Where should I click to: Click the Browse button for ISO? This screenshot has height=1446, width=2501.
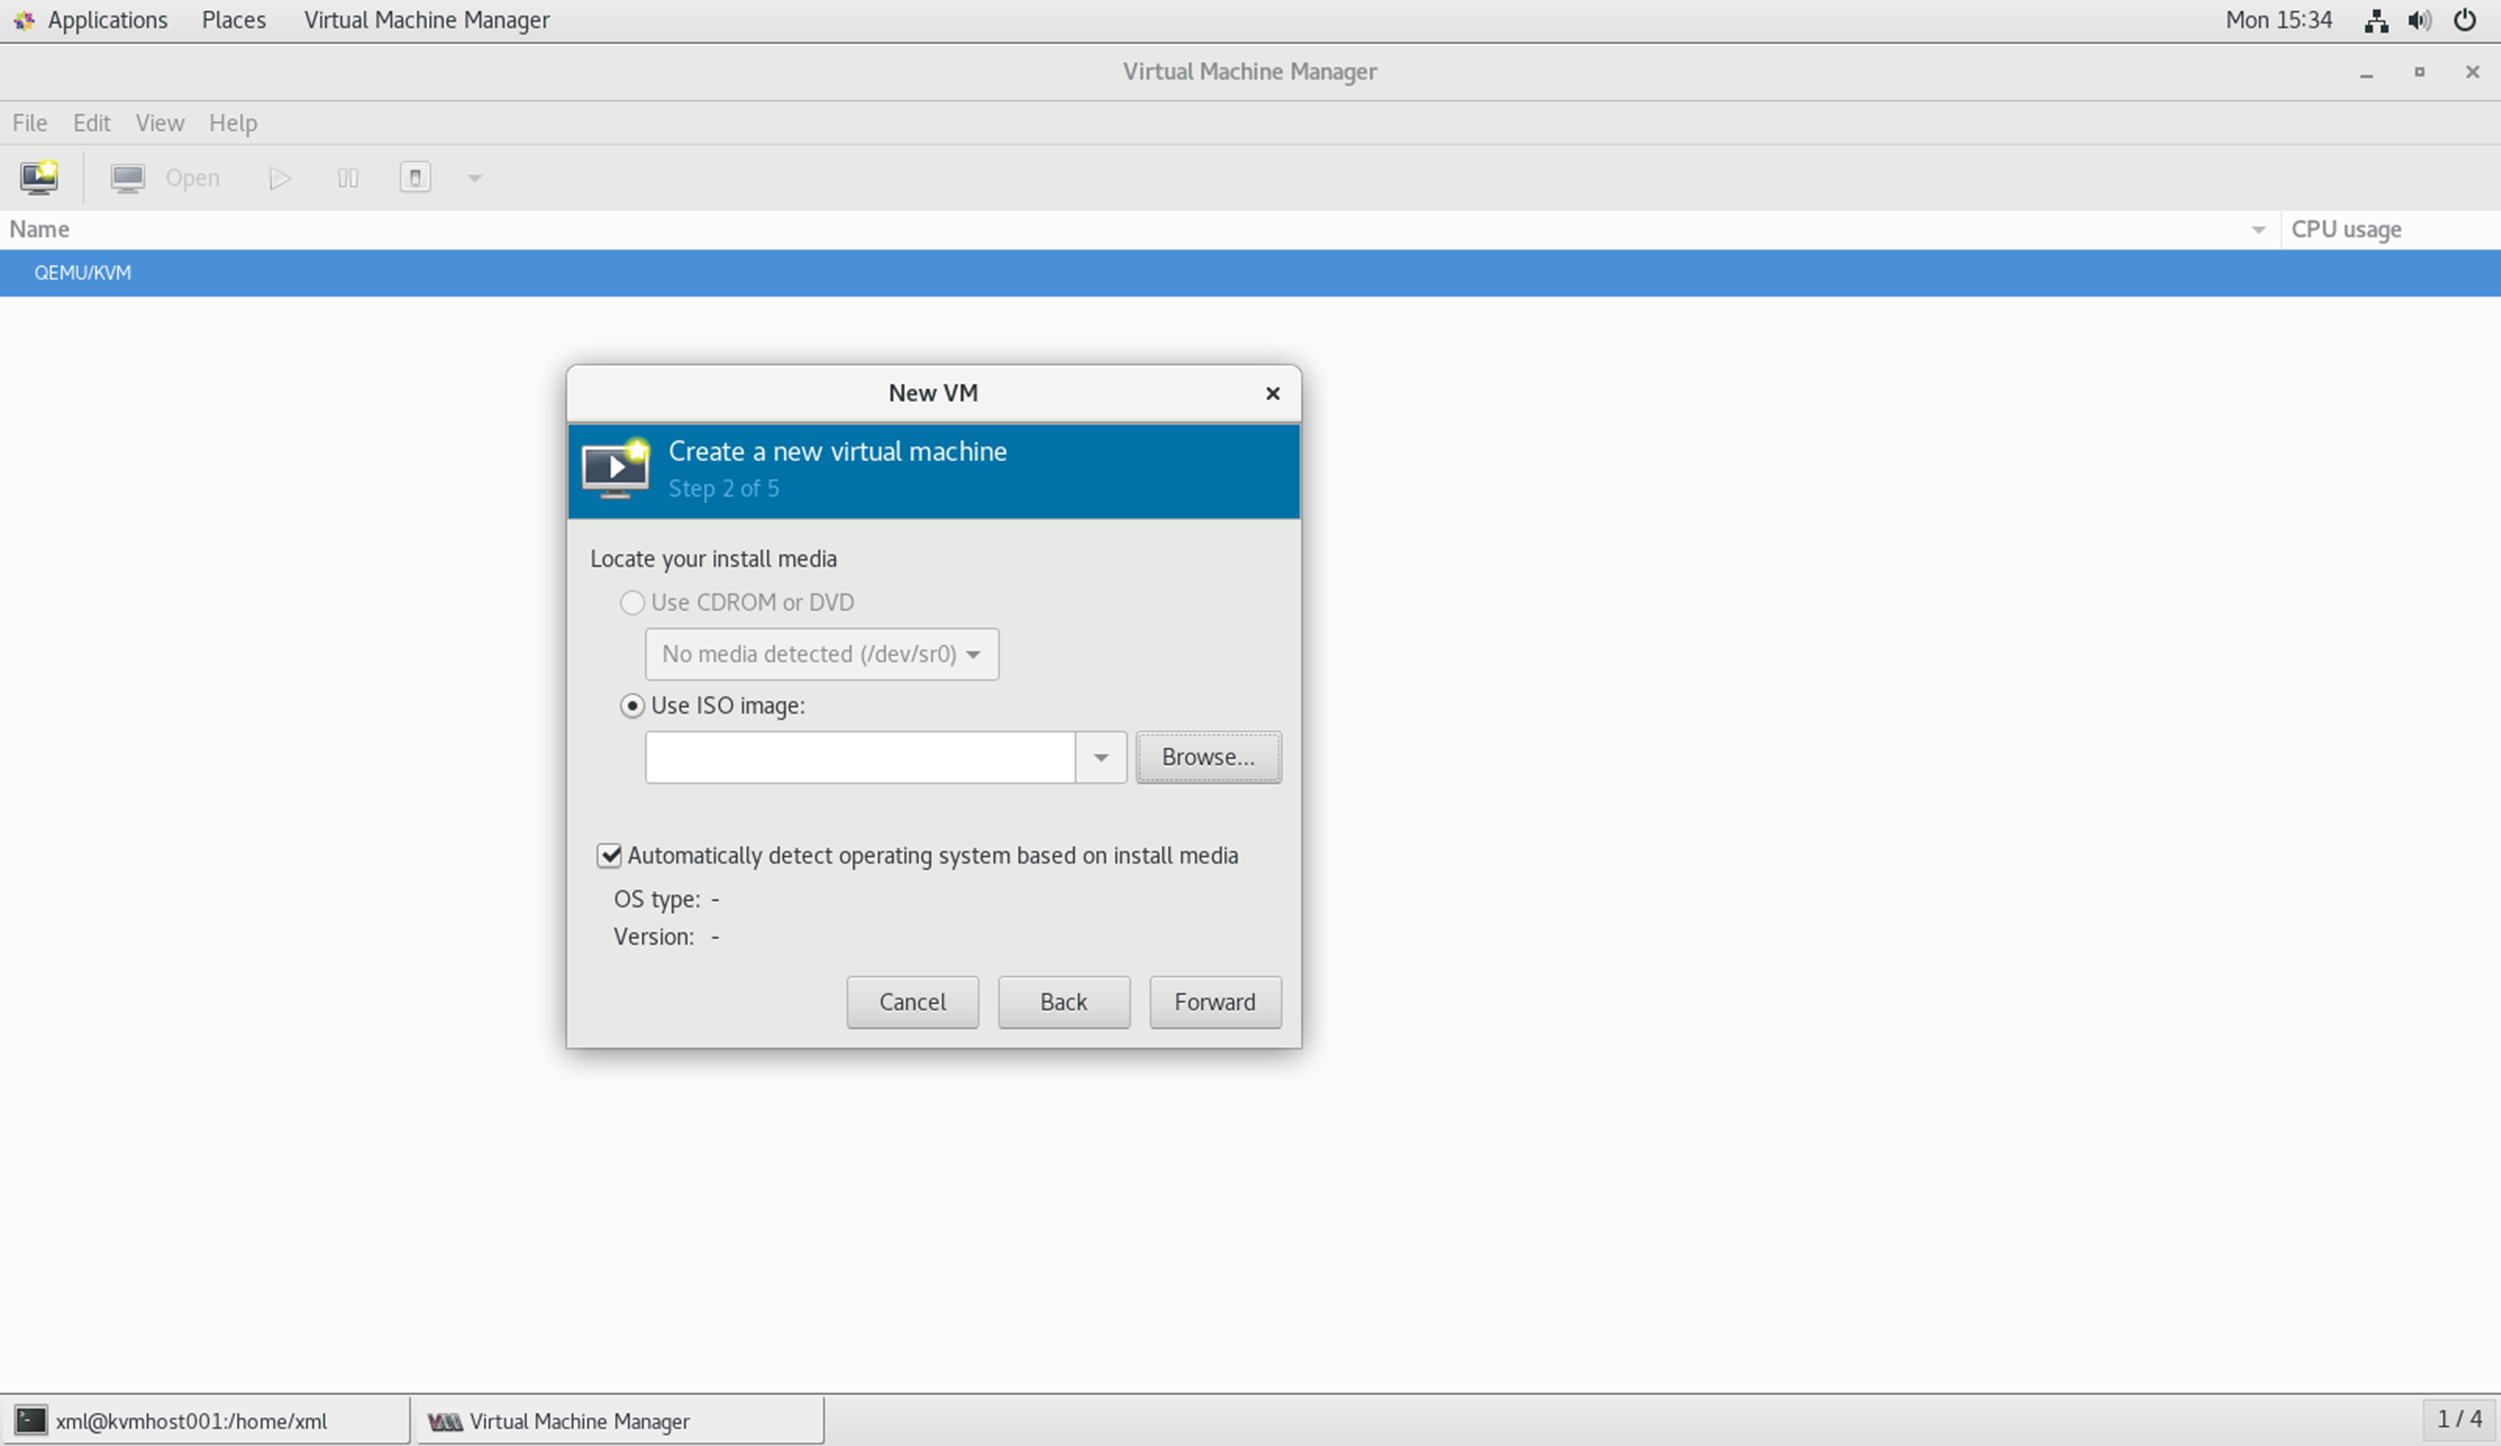[1208, 756]
